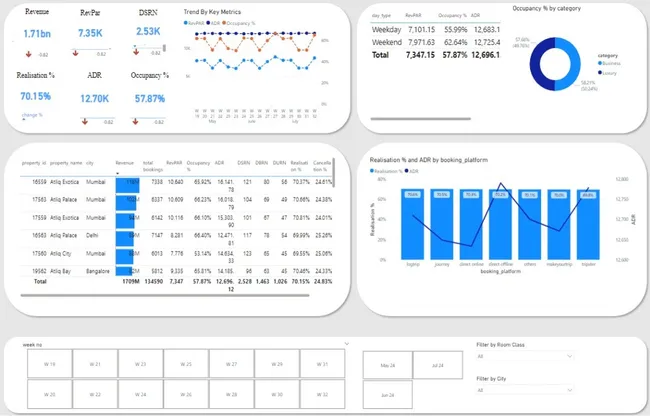Viewport: 650px width, 420px height.
Task: Click the 1.71bn Revenue value
Action: (37, 34)
